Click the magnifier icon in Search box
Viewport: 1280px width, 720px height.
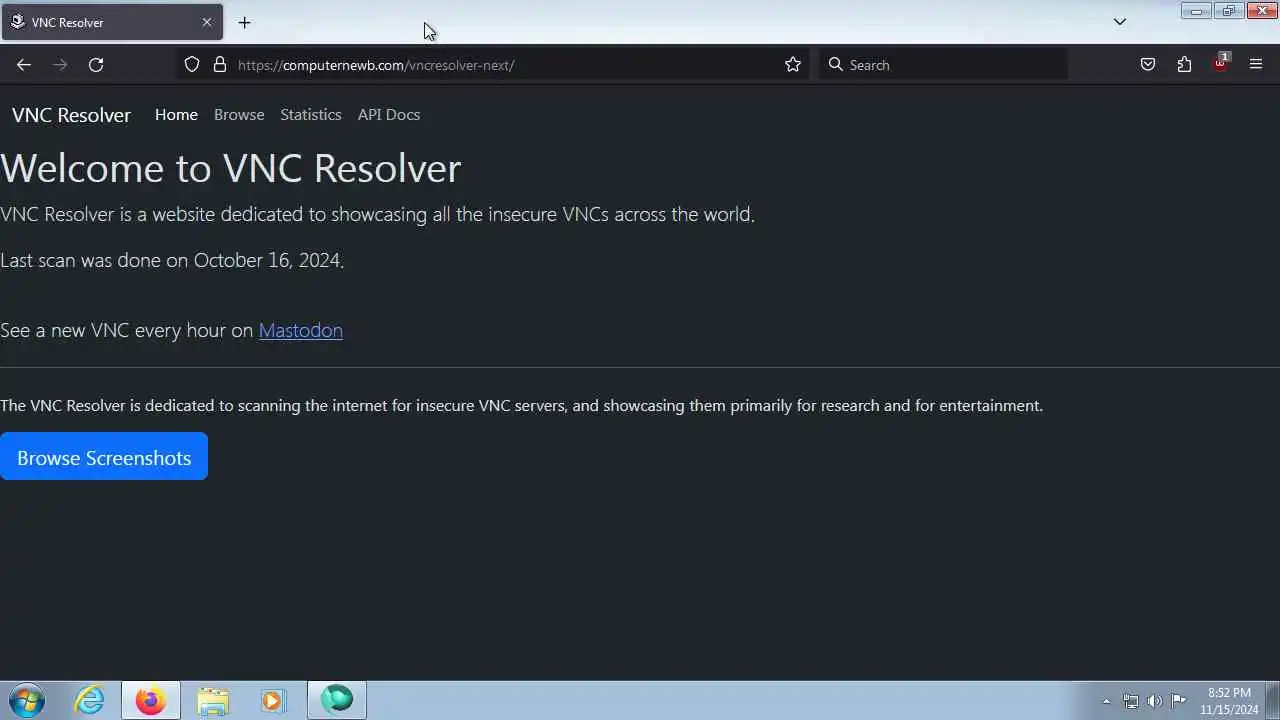[x=836, y=65]
